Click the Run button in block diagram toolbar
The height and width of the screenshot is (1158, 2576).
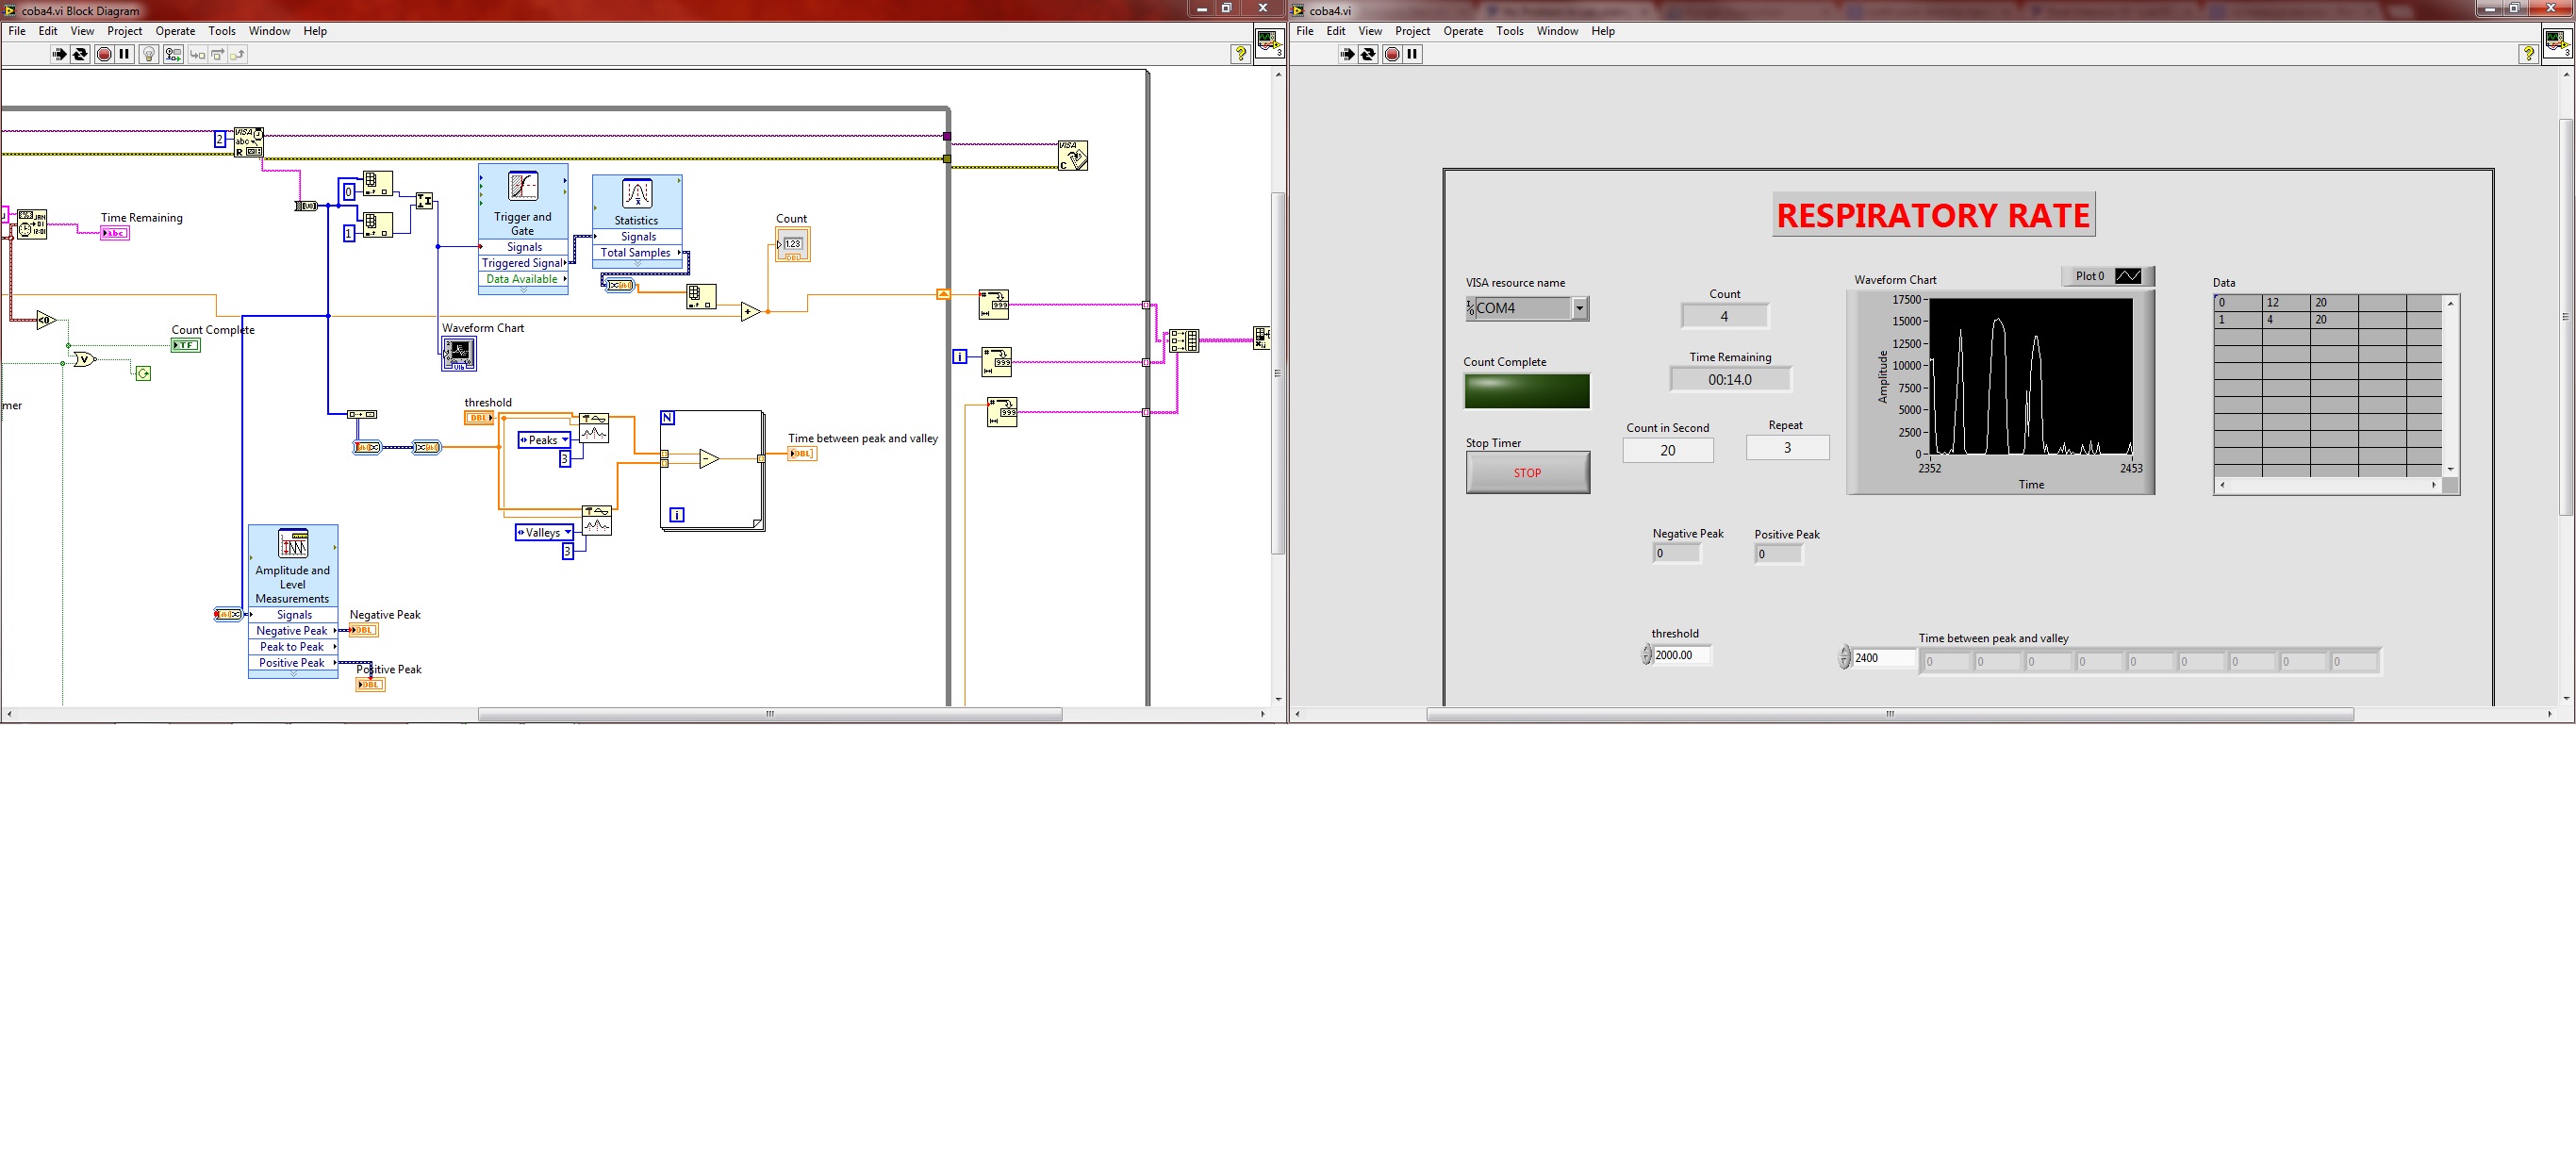[56, 54]
